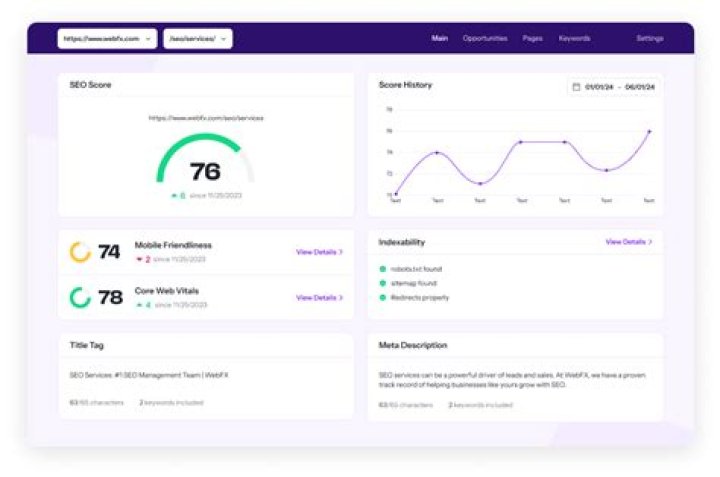This screenshot has width=720, height=477.
Task: Click the SEO score gauge showing 76
Action: point(204,163)
